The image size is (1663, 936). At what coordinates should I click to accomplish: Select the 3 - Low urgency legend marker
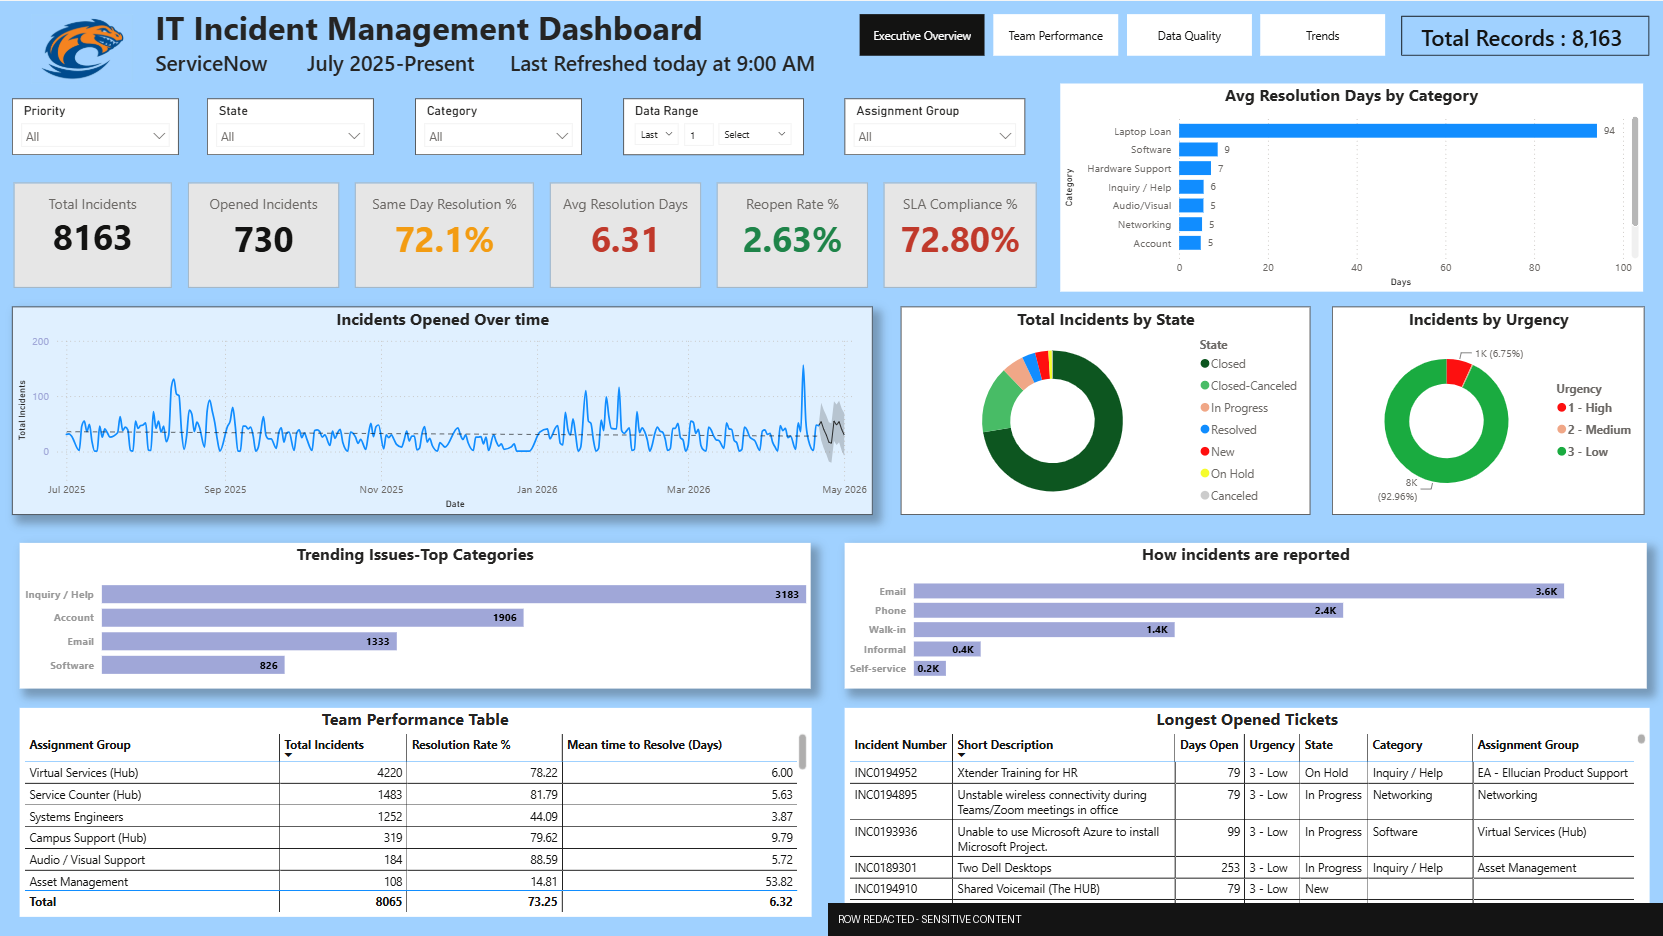pos(1561,452)
